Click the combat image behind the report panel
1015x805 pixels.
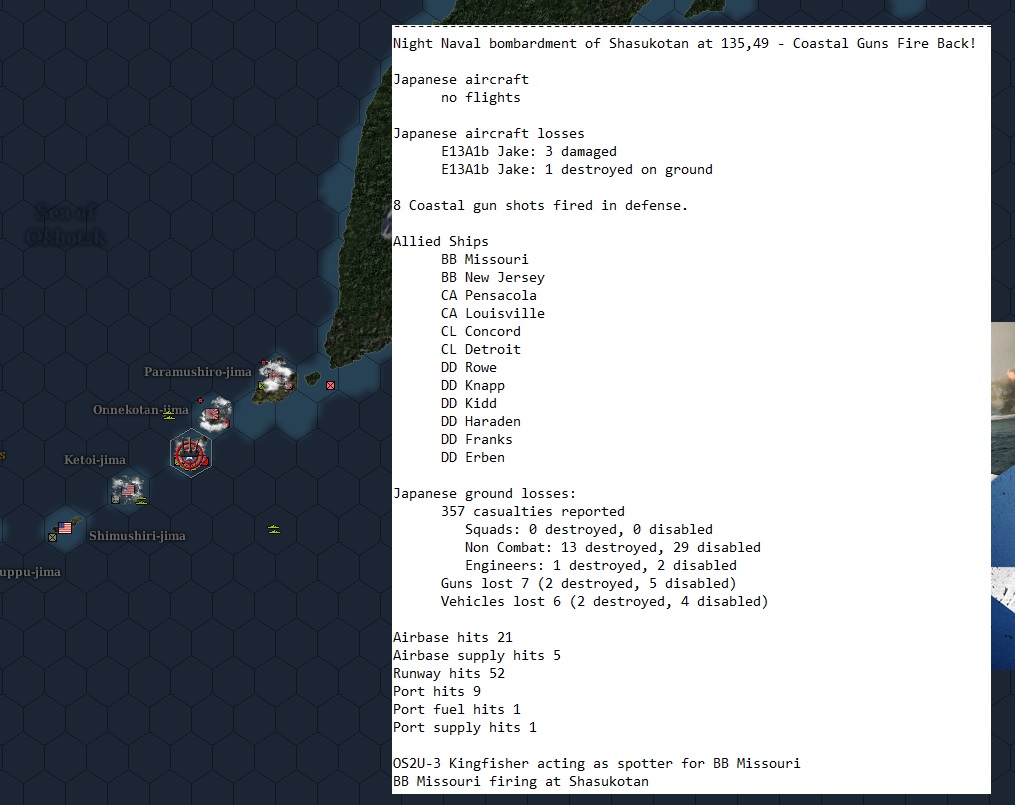(x=1003, y=495)
